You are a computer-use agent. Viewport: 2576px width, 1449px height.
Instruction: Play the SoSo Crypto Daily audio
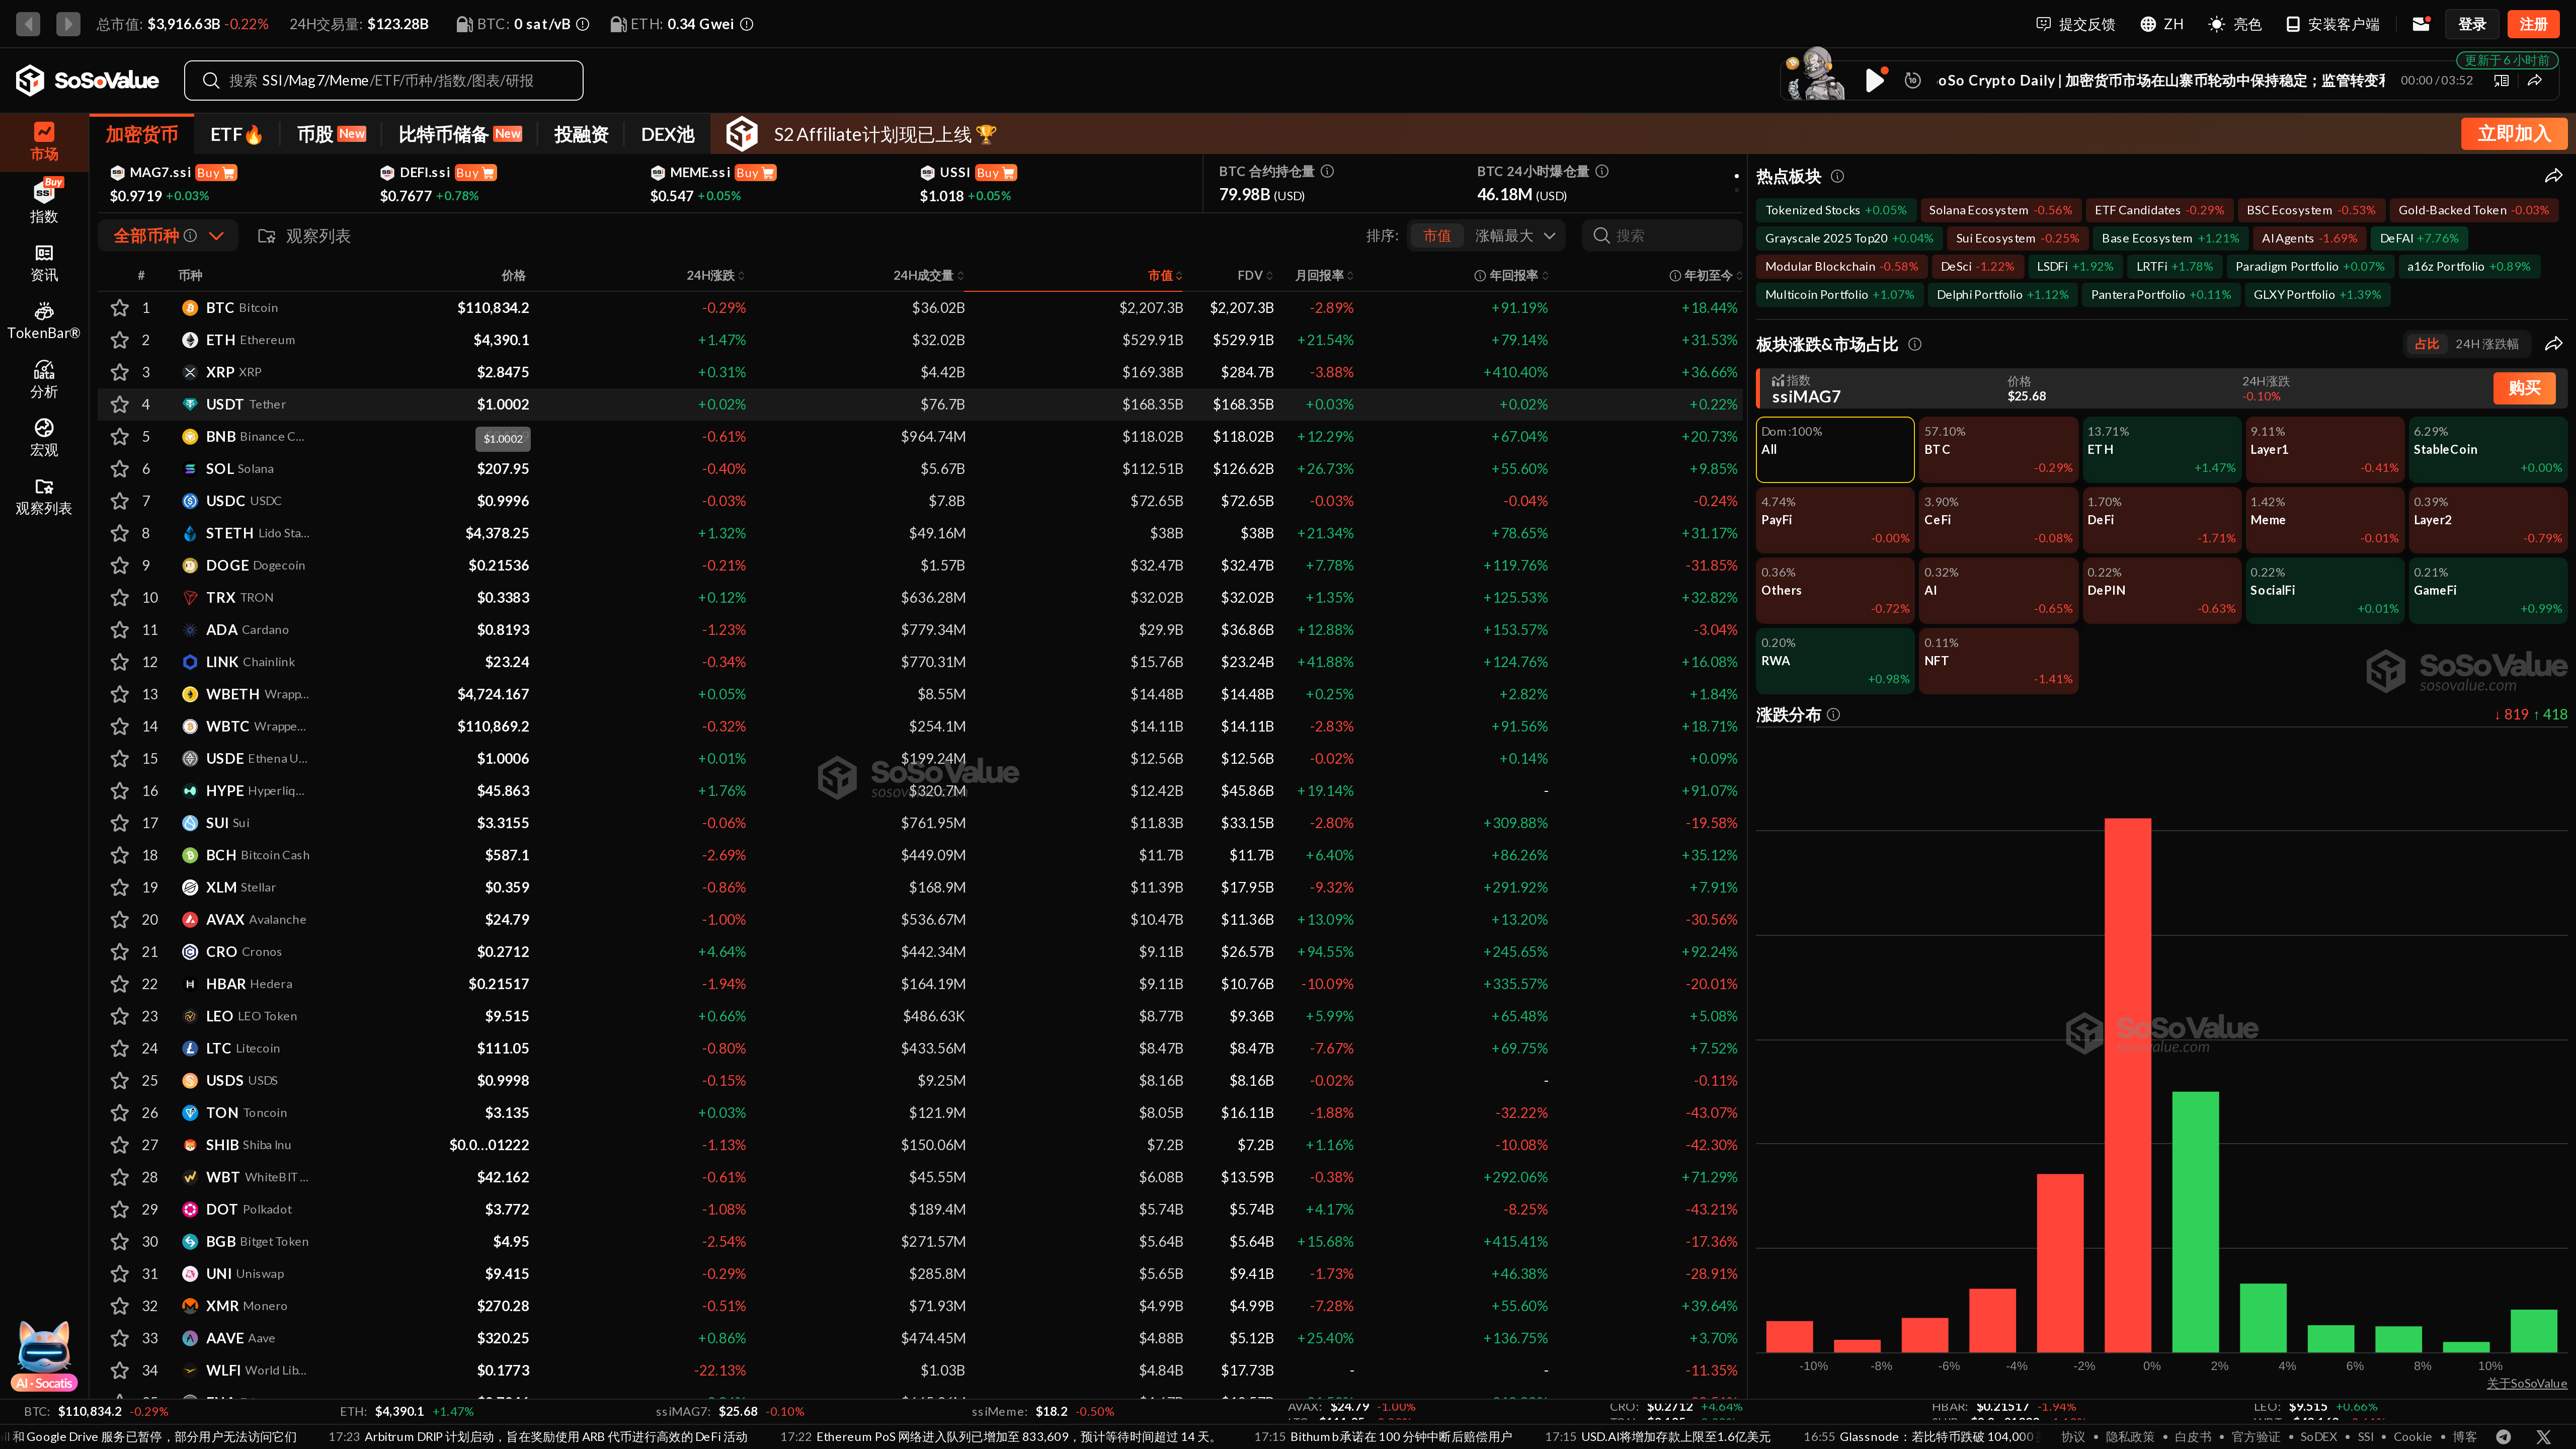(x=1874, y=80)
